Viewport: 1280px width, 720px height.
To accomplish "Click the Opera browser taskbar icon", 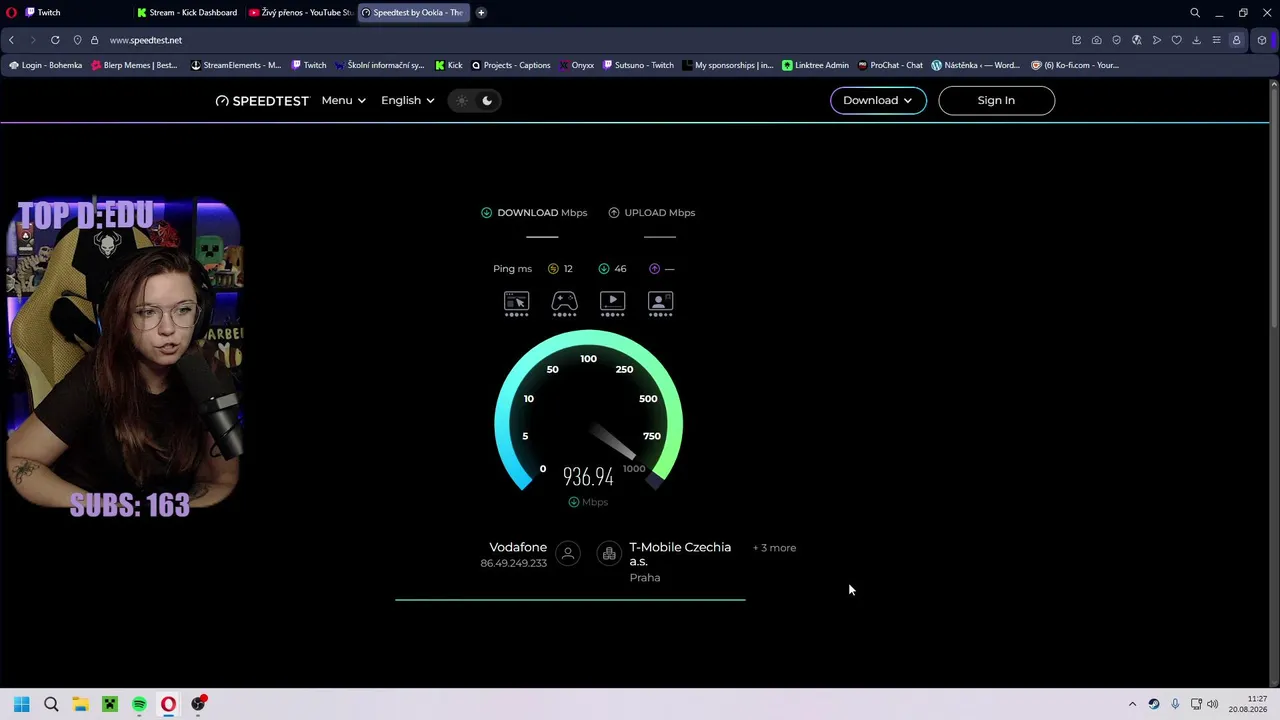I will coord(168,704).
